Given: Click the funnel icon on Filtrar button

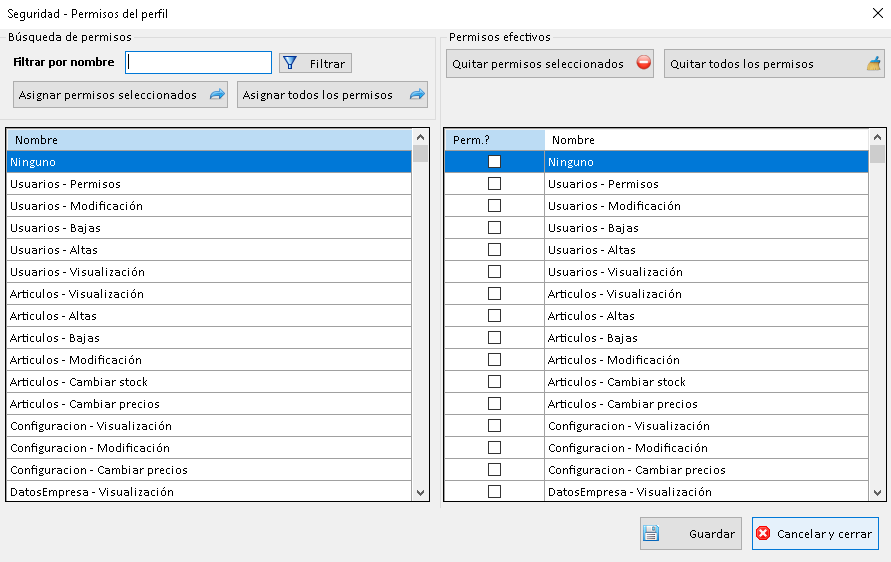Looking at the screenshot, I should tap(290, 63).
